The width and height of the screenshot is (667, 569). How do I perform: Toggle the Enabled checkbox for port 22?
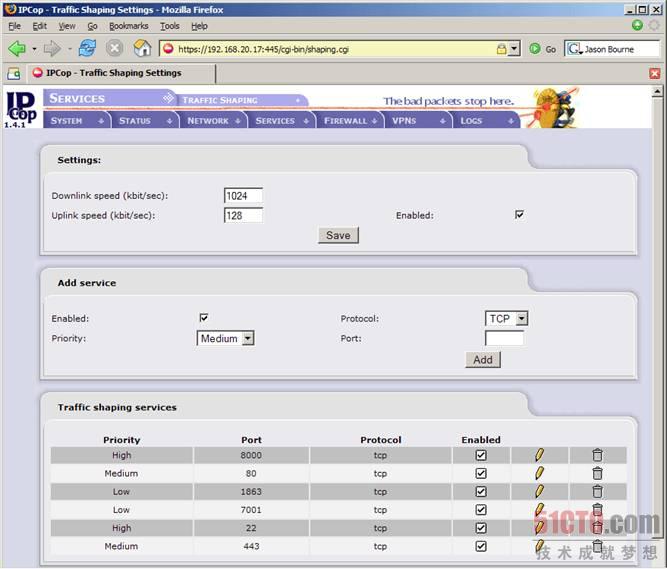pyautogui.click(x=481, y=529)
